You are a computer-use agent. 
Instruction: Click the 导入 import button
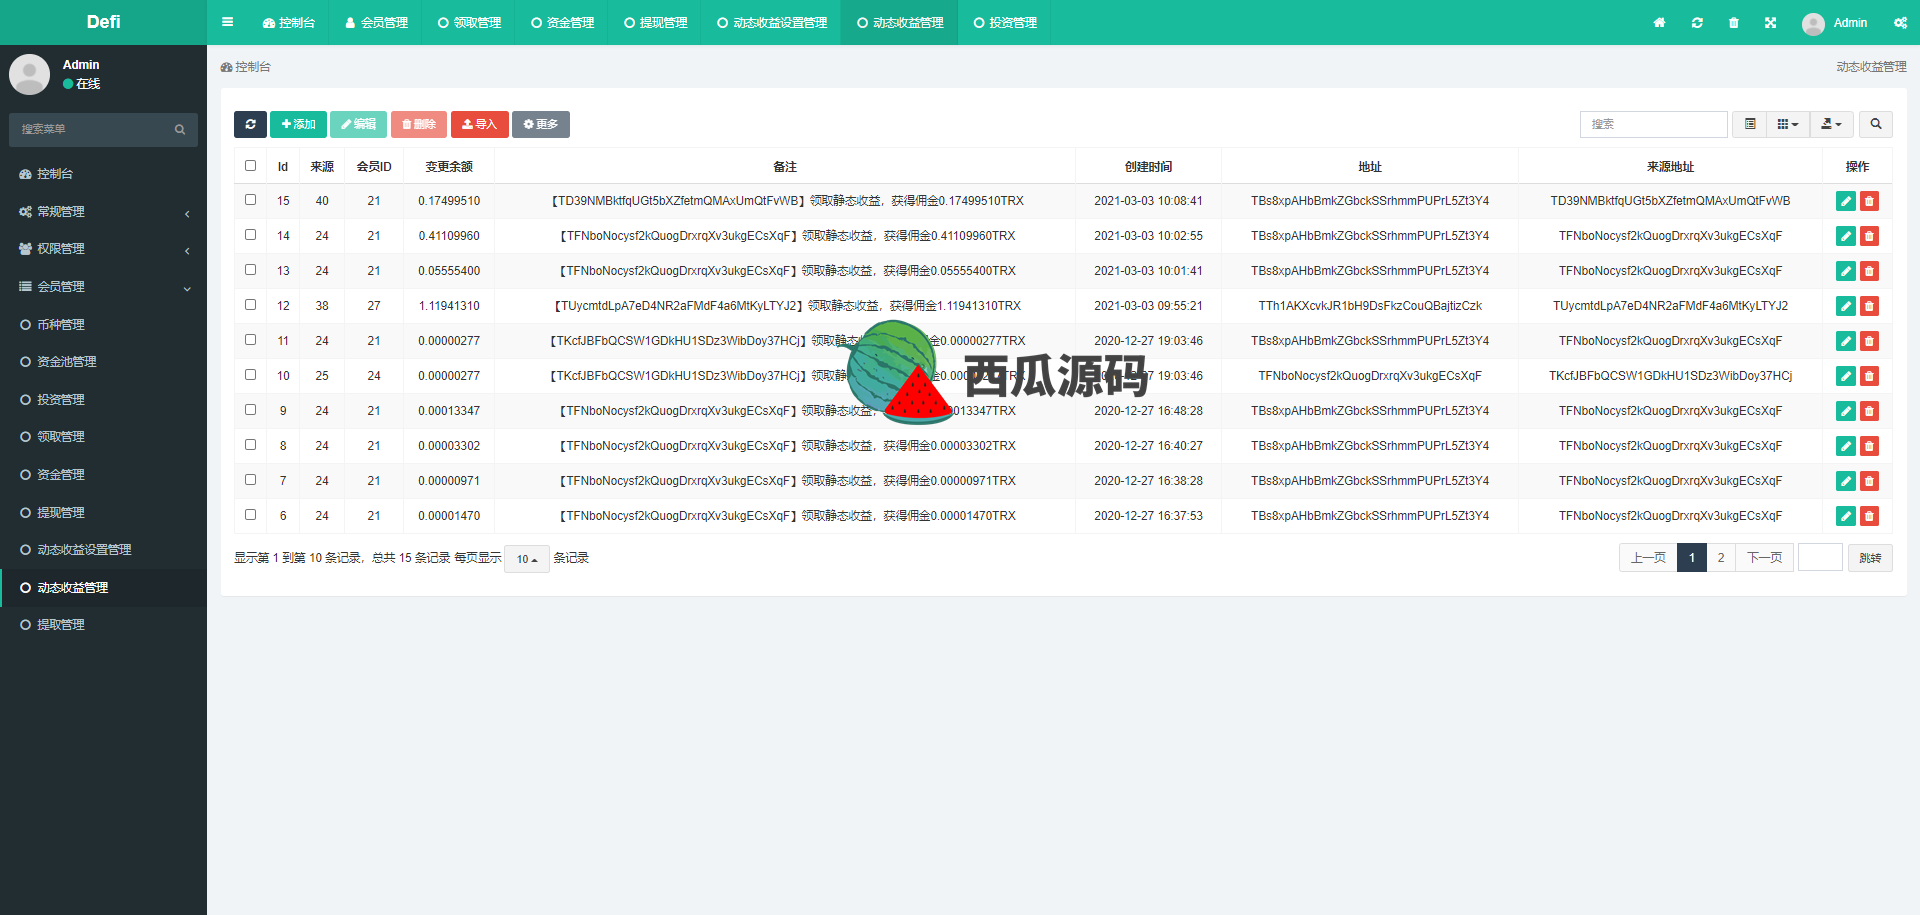pos(480,124)
